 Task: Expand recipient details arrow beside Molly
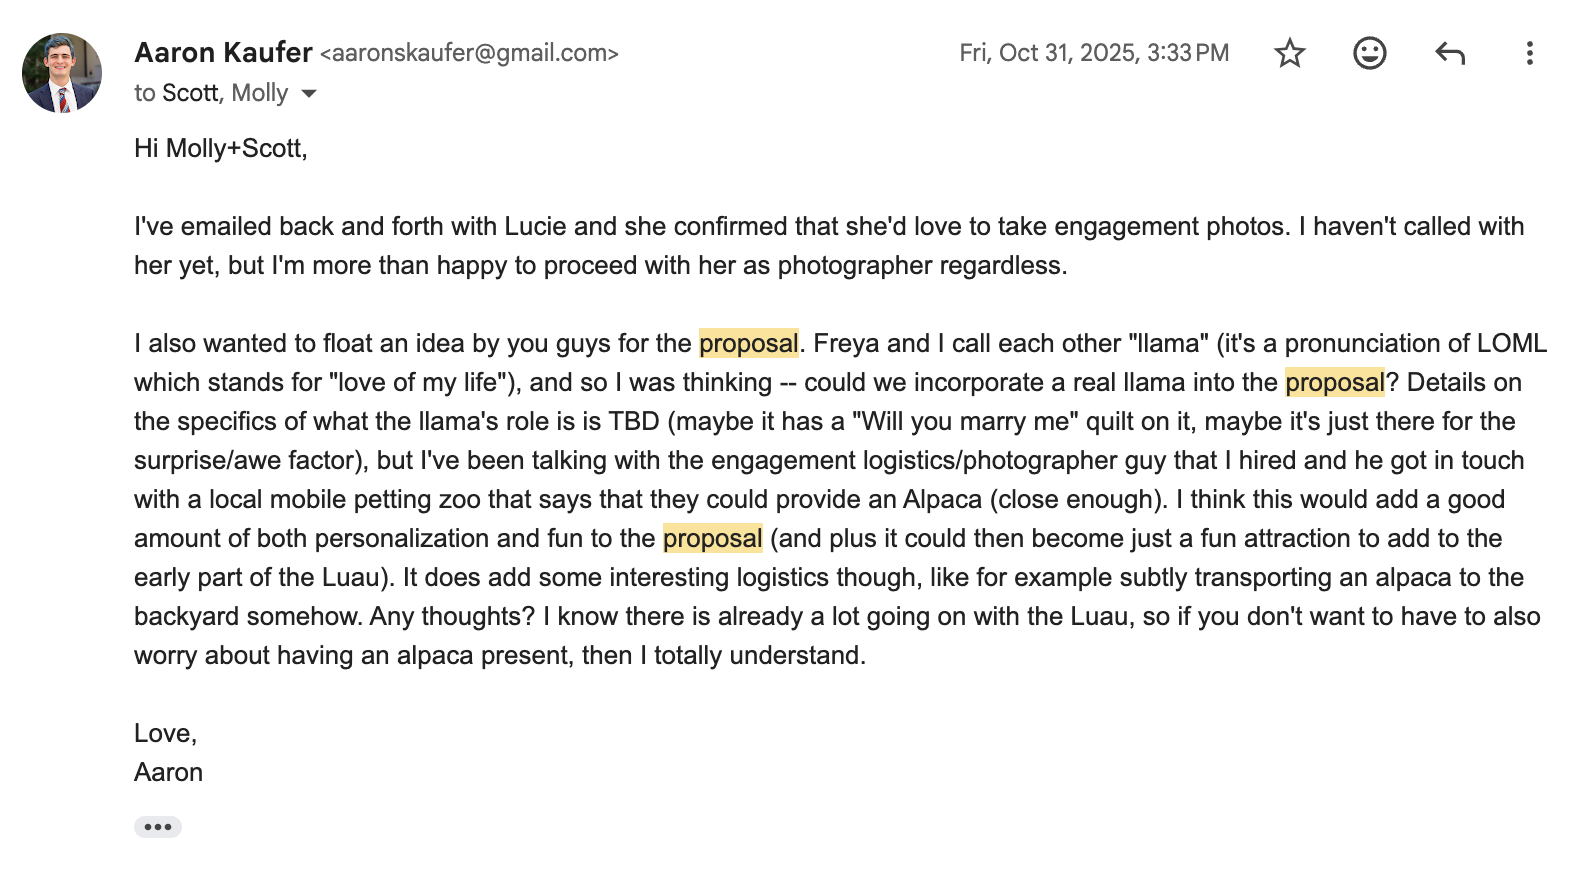(x=309, y=94)
